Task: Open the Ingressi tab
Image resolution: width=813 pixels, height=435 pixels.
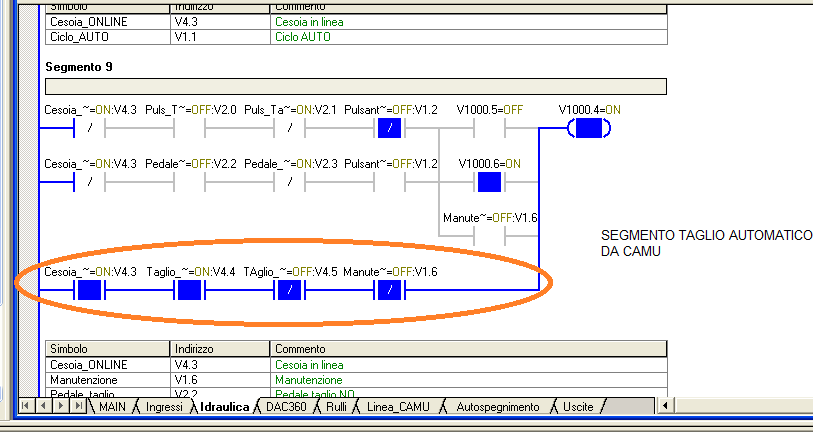Action: point(164,406)
